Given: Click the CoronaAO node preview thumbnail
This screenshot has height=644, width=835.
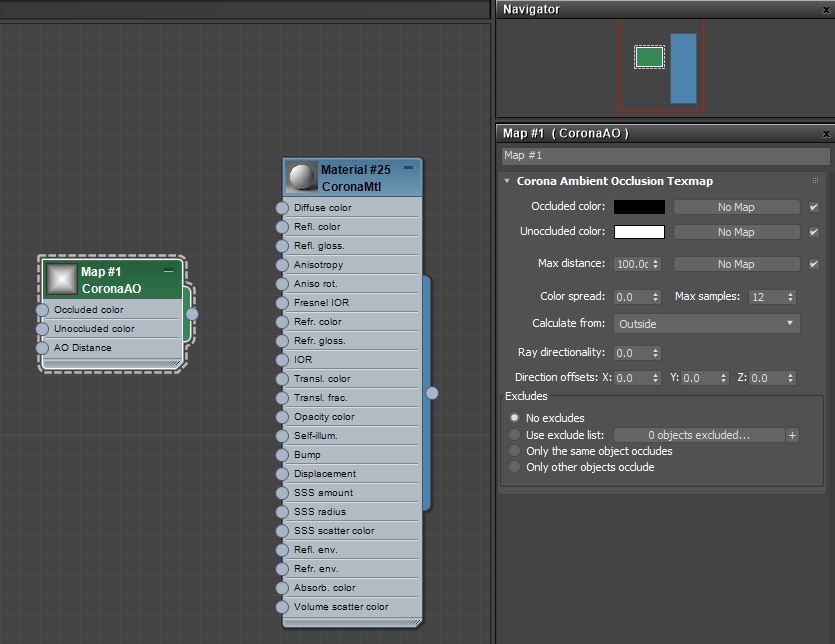Looking at the screenshot, I should 61,279.
